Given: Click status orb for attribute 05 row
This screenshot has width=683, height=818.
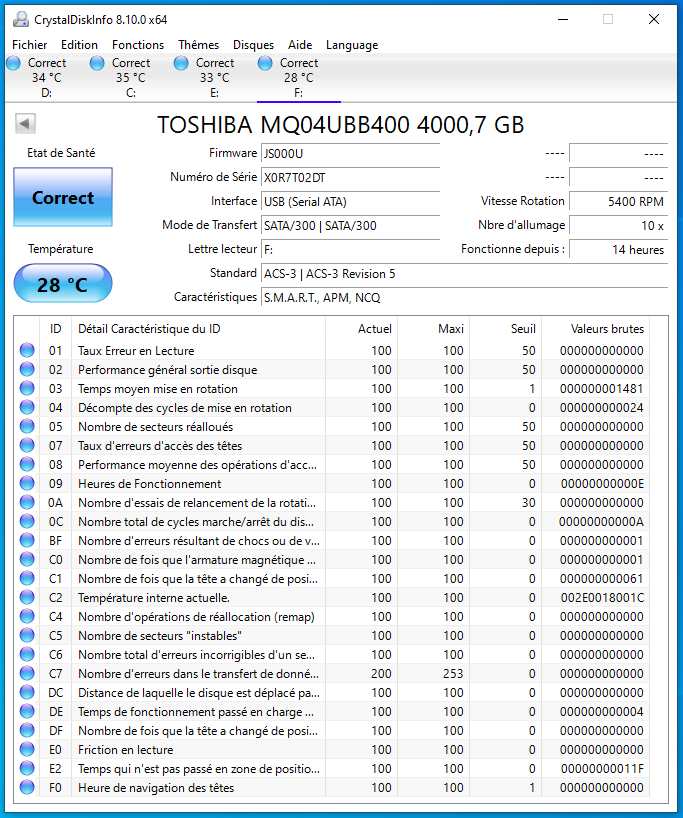Looking at the screenshot, I should [27, 426].
